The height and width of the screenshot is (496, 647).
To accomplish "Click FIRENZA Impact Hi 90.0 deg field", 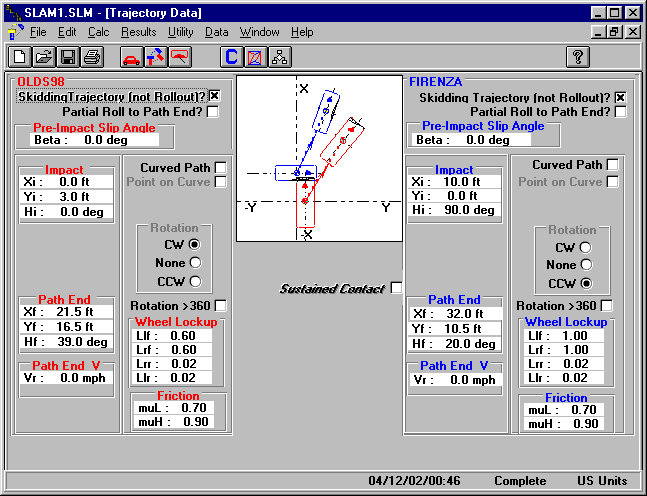I will point(455,210).
